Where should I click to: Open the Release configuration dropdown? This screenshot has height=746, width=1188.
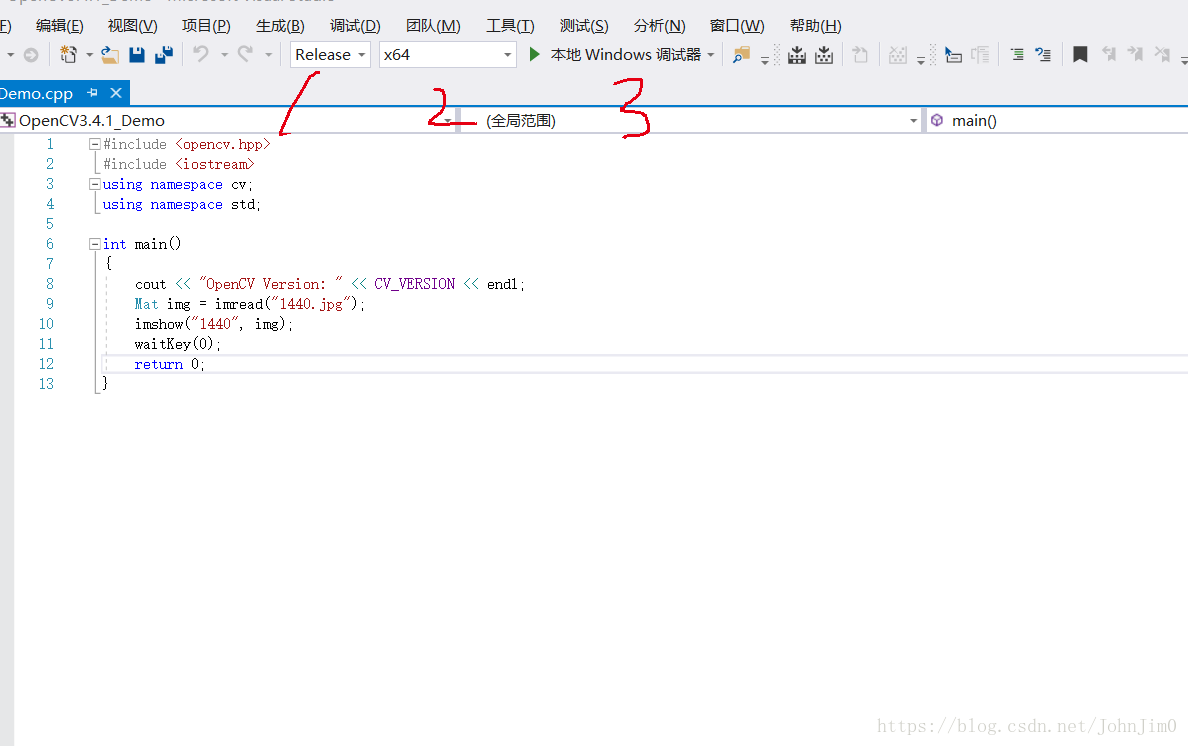(330, 55)
